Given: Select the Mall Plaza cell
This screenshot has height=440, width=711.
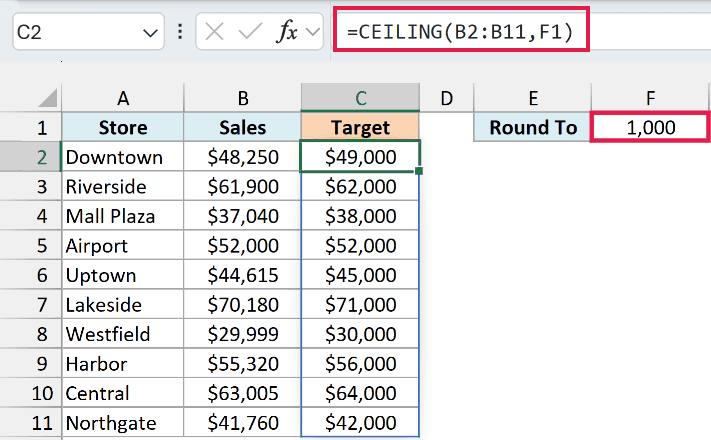Looking at the screenshot, I should pos(123,215).
